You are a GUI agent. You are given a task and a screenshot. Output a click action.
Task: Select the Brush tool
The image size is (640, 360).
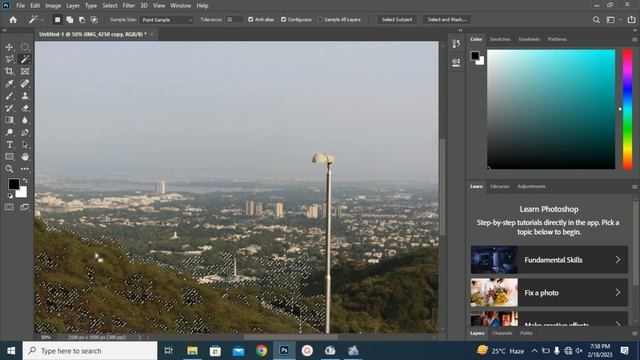pyautogui.click(x=9, y=96)
